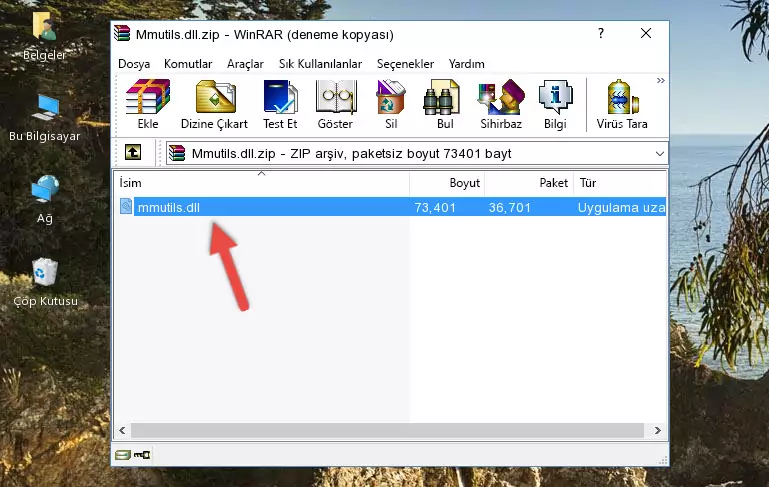Select the mmutils.dll file row
Screen dimensions: 769x487
391,207
